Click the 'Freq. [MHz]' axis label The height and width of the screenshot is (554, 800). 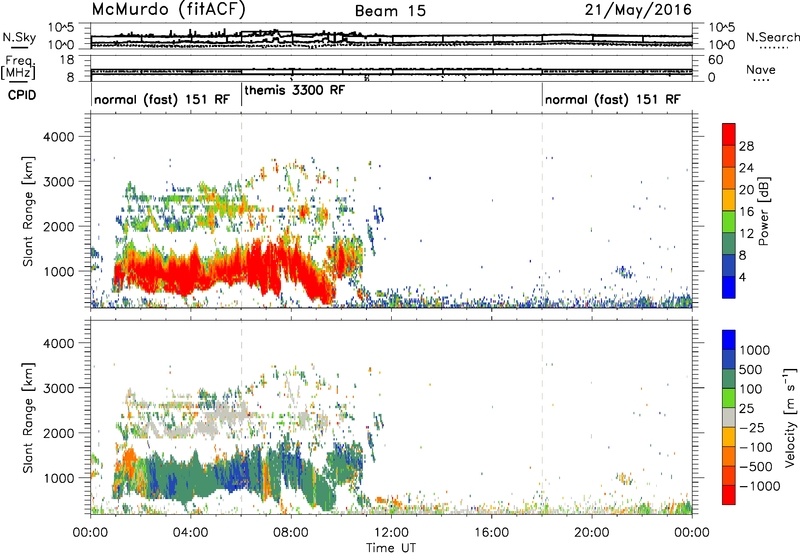[19, 67]
